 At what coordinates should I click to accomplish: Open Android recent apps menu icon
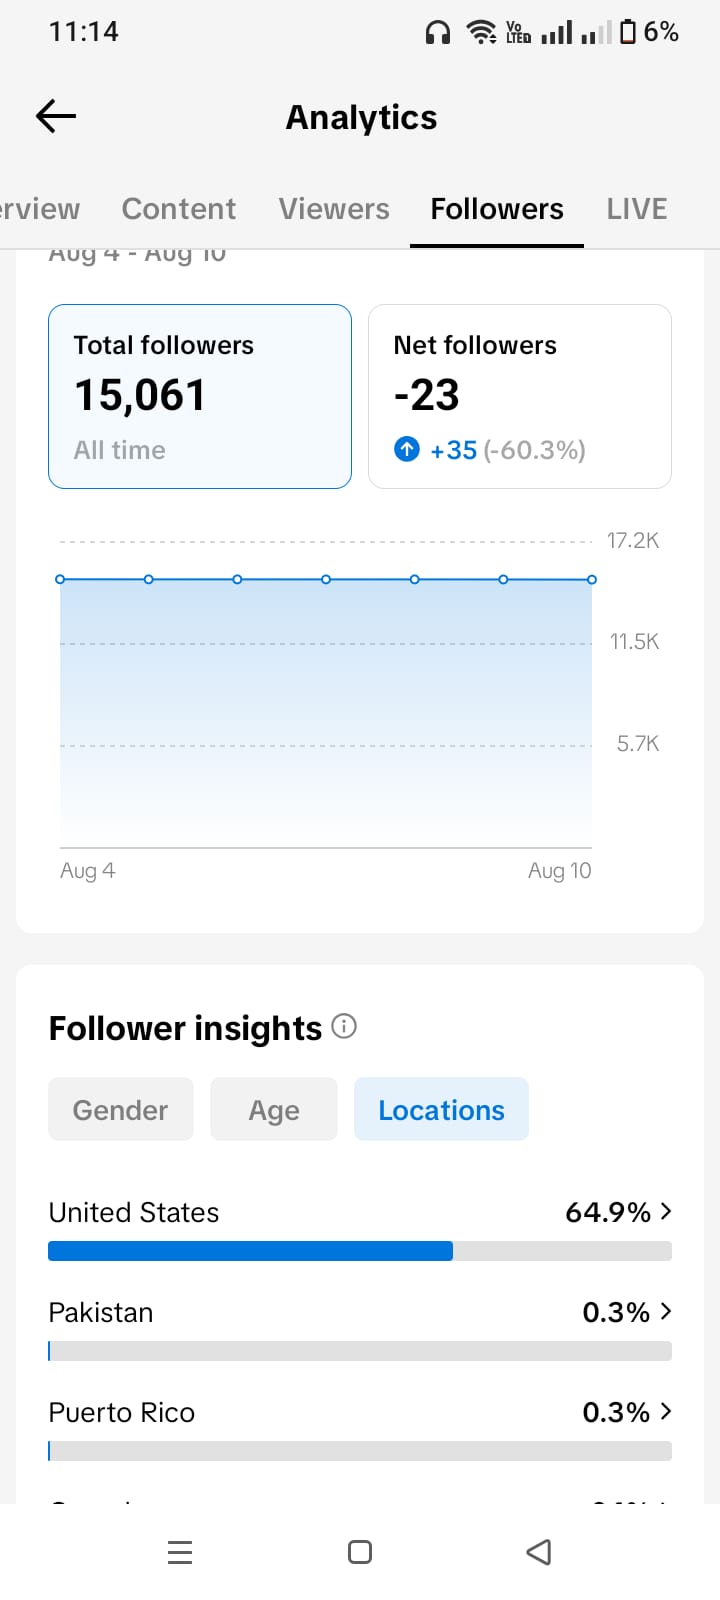(180, 1552)
